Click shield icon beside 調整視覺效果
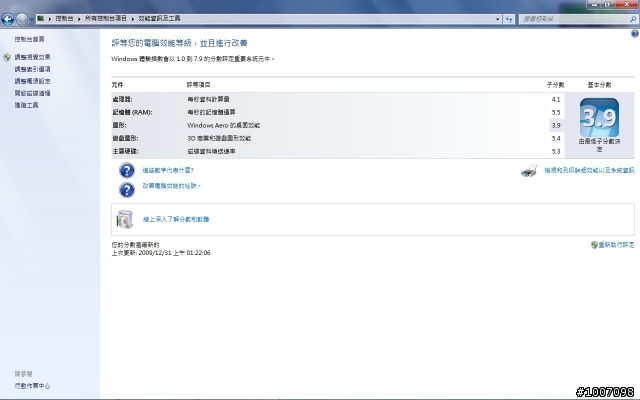This screenshot has width=640, height=400. [7, 58]
